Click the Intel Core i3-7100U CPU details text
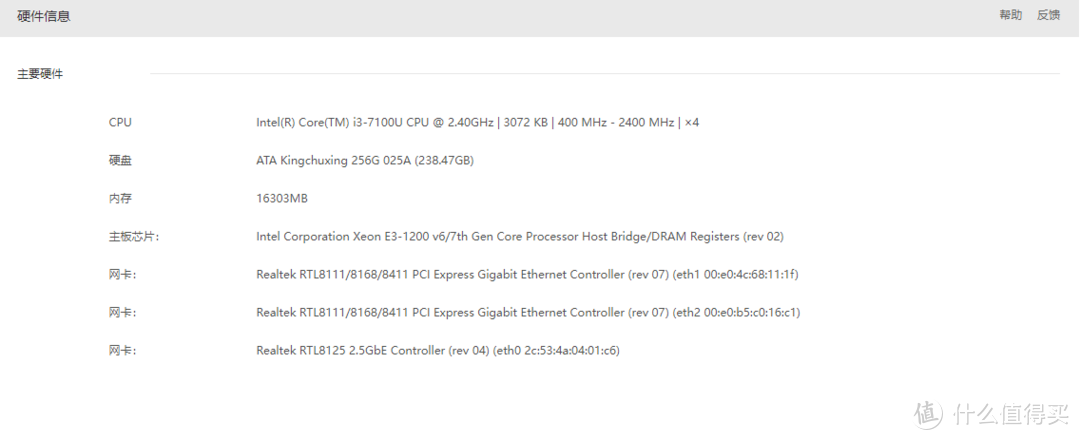The image size is (1080, 440). 478,123
